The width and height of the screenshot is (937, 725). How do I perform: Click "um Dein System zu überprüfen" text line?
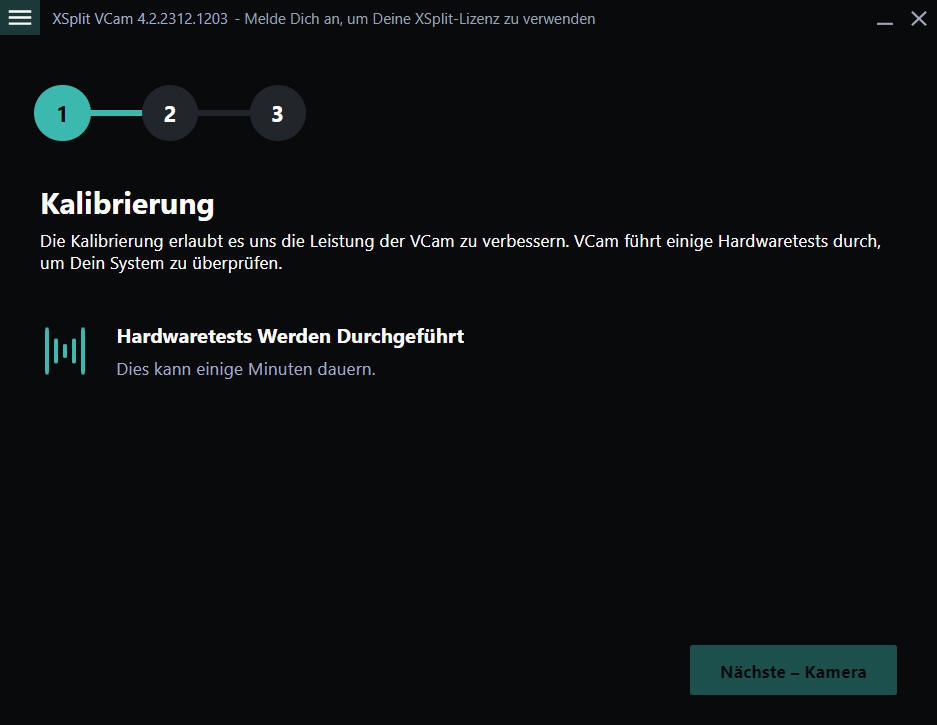161,265
